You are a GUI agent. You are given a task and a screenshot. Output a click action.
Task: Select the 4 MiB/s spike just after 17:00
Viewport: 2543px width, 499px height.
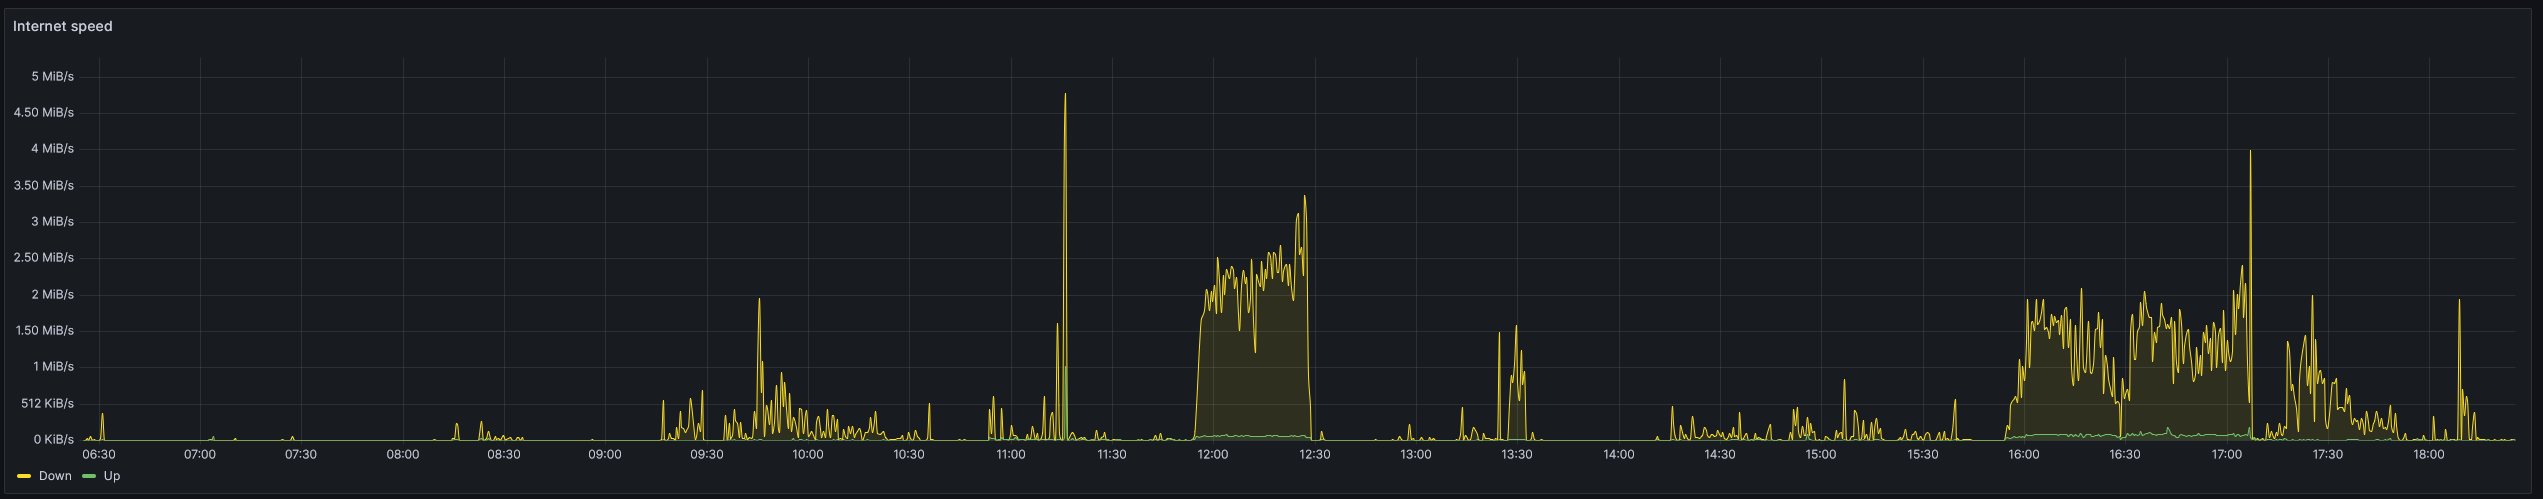pos(2250,153)
